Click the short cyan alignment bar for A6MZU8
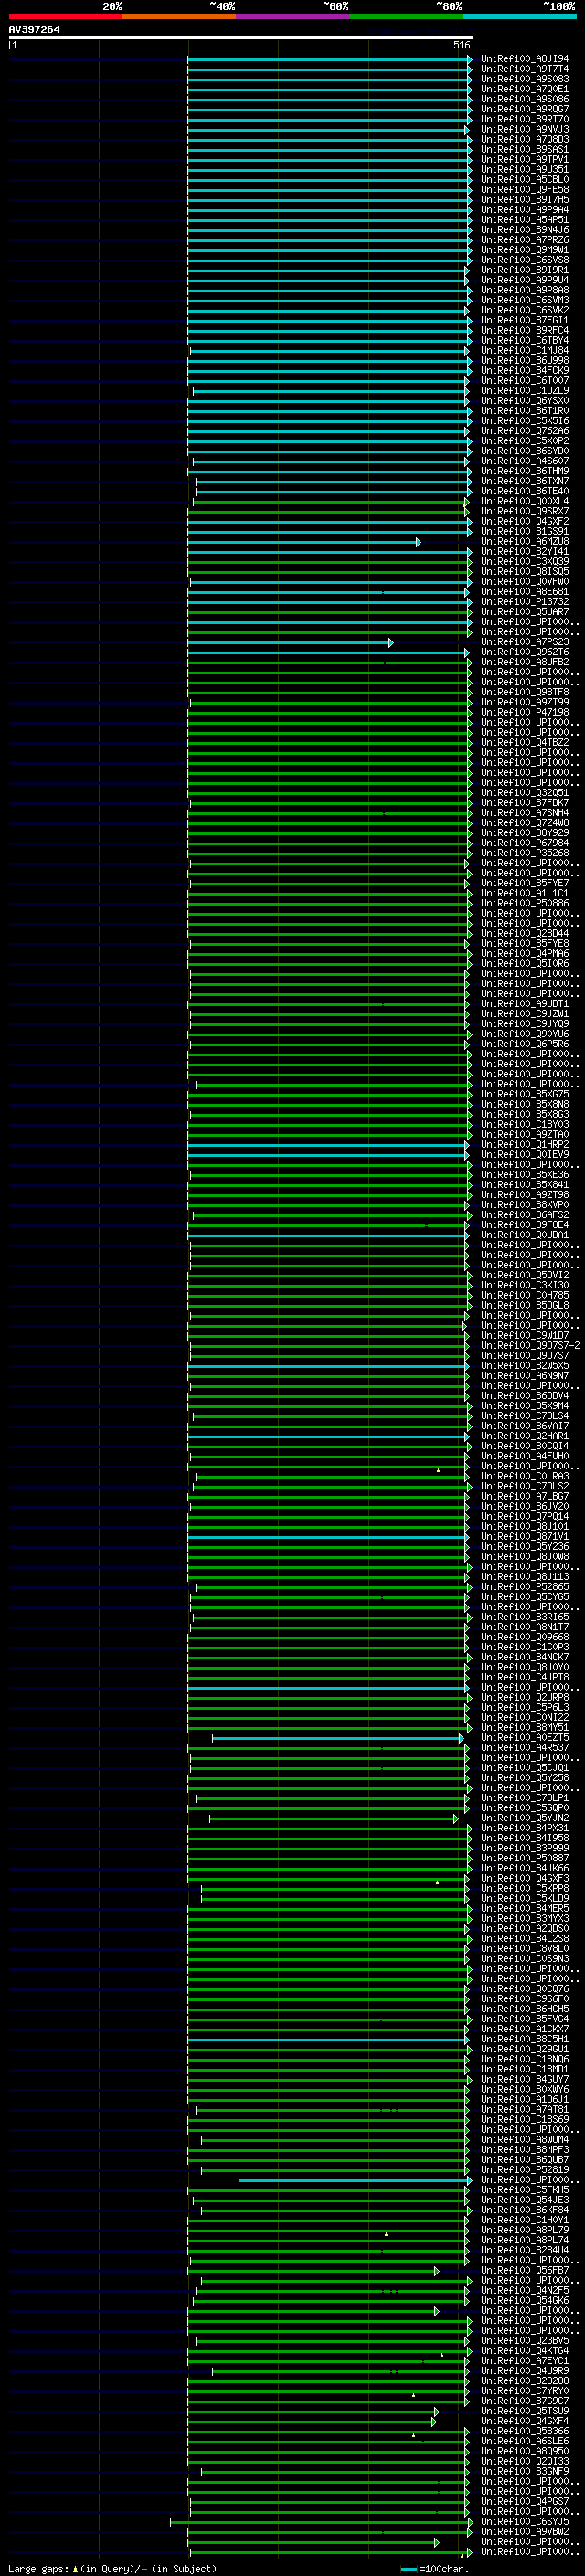The width and height of the screenshot is (585, 2576). click(x=304, y=542)
